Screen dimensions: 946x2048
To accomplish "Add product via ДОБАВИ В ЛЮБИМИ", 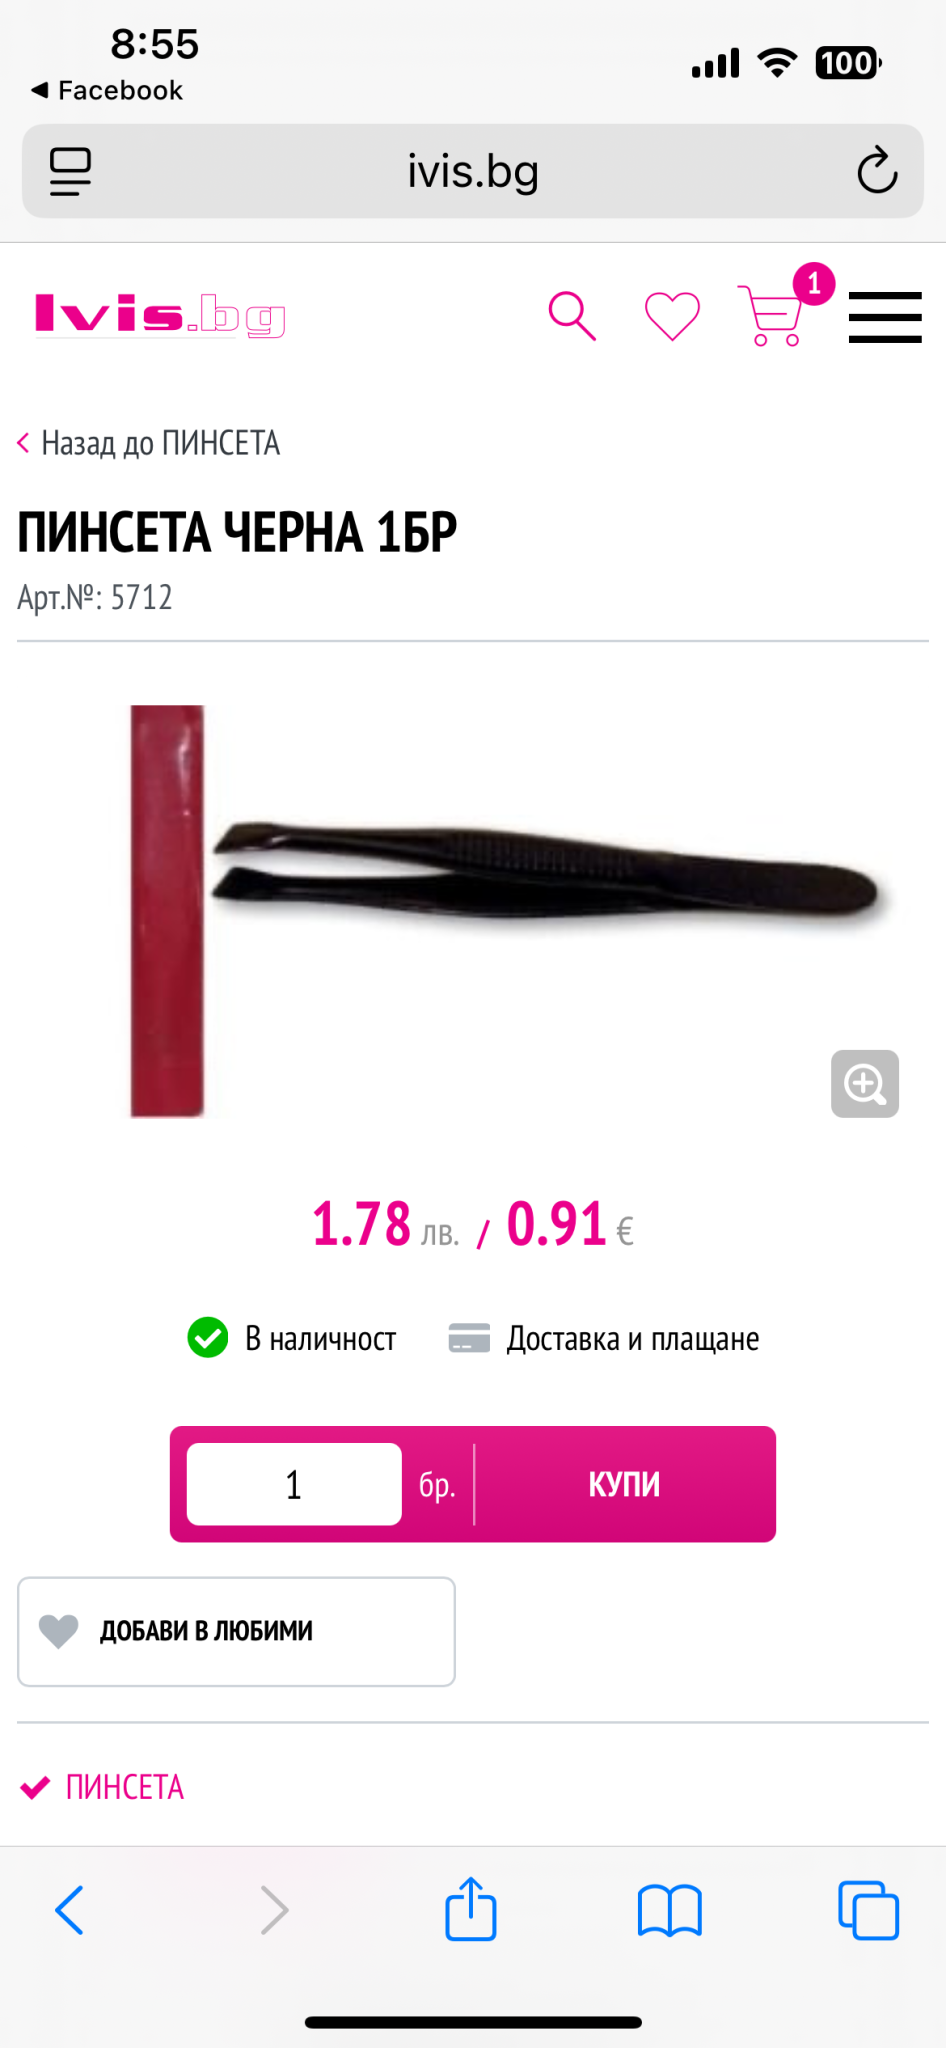I will tap(236, 1631).
